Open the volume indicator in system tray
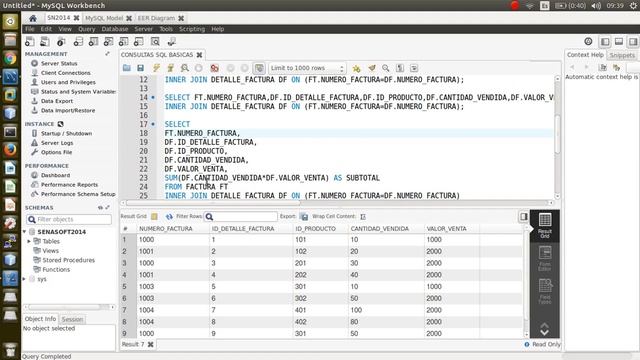This screenshot has height=360, width=640. click(596, 6)
